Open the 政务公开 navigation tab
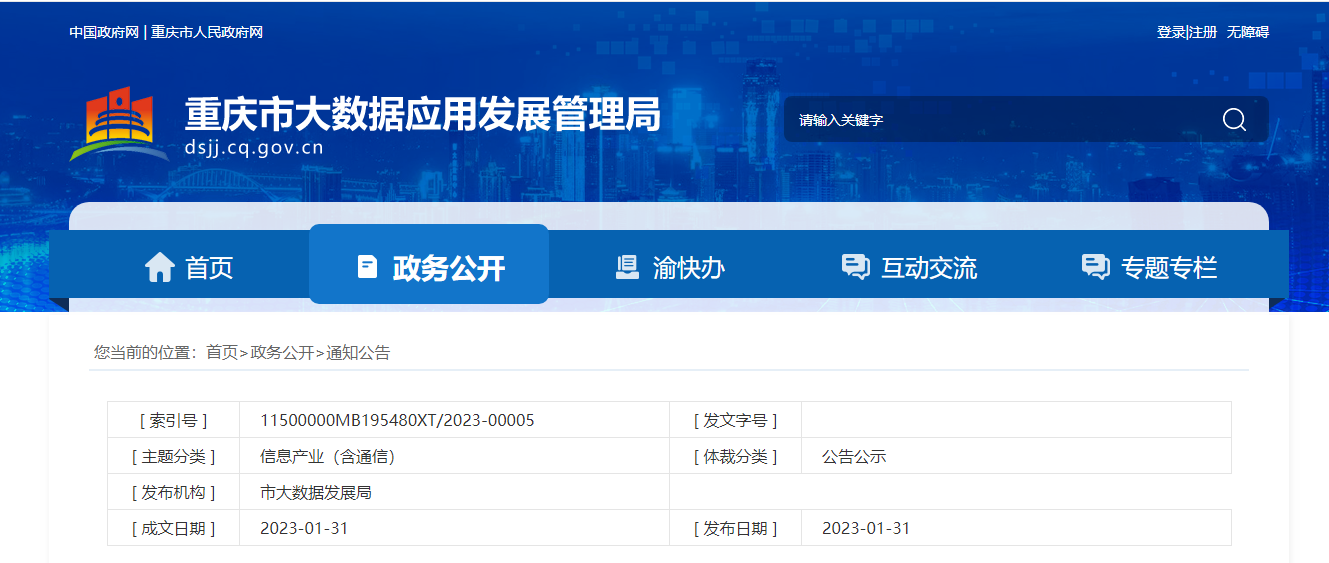Image resolution: width=1329 pixels, height=563 pixels. (429, 264)
